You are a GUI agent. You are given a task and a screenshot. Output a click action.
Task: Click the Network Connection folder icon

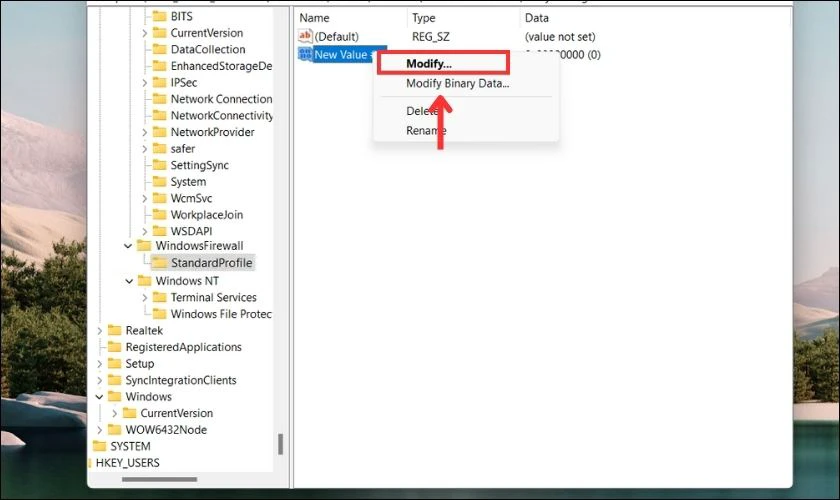(160, 99)
